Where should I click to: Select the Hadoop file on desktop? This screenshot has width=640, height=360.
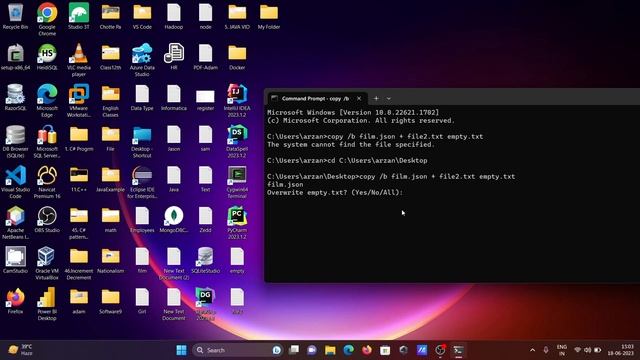tap(174, 16)
